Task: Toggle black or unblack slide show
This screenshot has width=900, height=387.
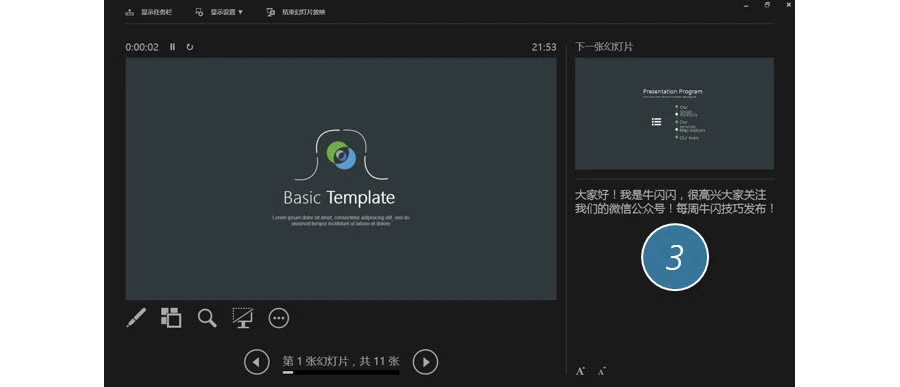Action: [243, 318]
